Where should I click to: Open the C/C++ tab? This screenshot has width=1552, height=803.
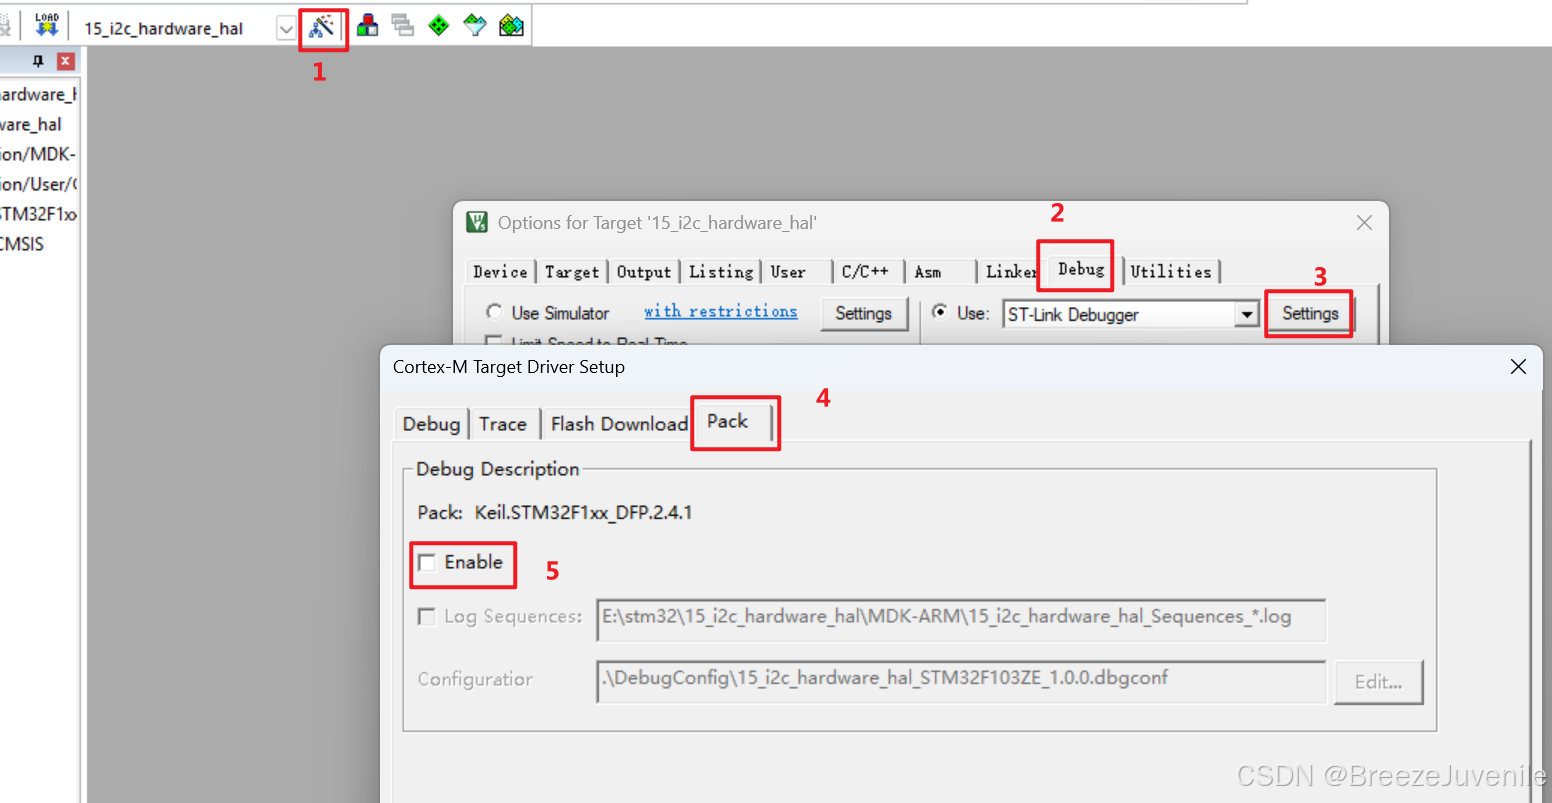click(865, 272)
